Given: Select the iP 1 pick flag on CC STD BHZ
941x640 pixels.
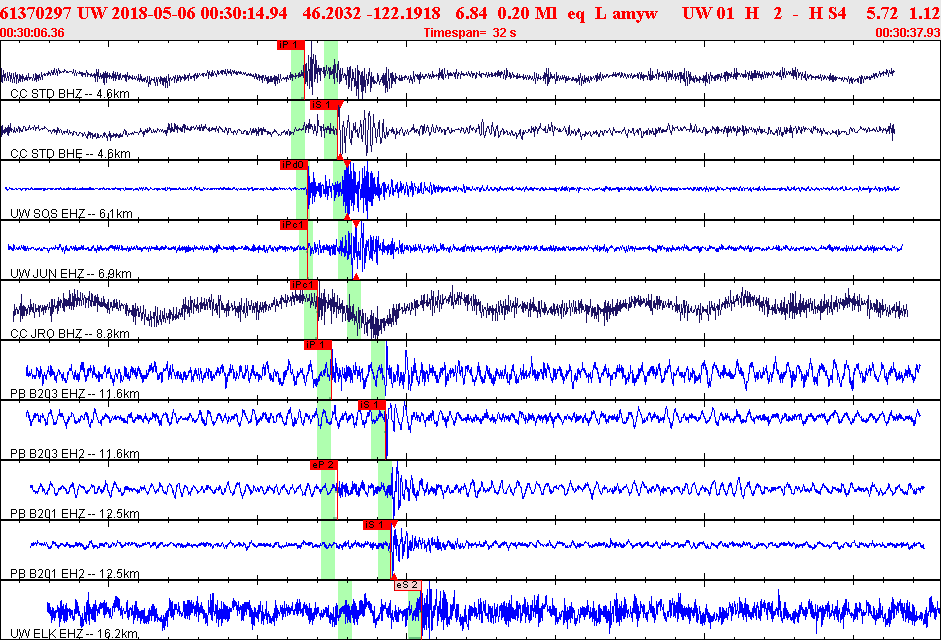Looking at the screenshot, I should pos(290,45).
